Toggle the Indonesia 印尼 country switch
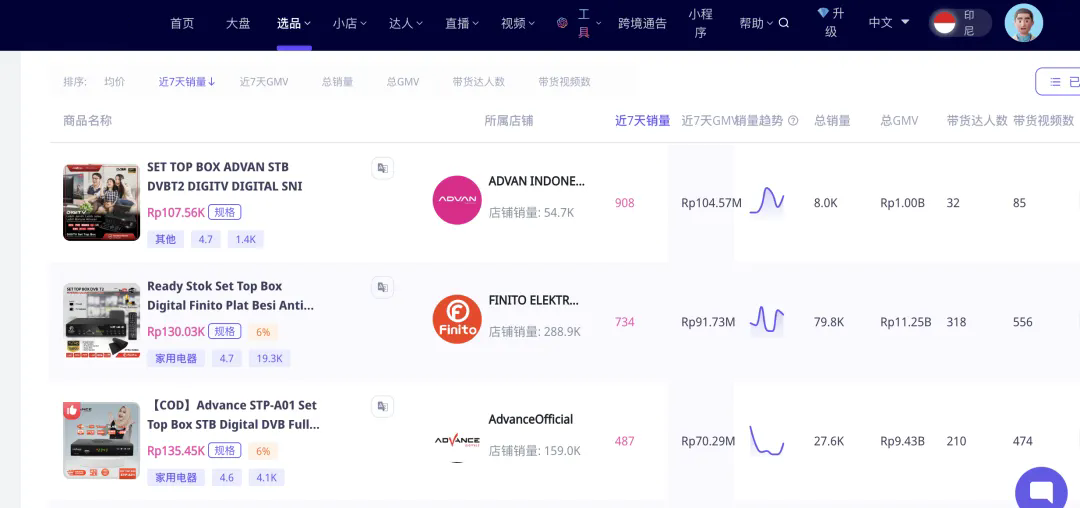Viewport: 1080px width, 508px height. 961,23
